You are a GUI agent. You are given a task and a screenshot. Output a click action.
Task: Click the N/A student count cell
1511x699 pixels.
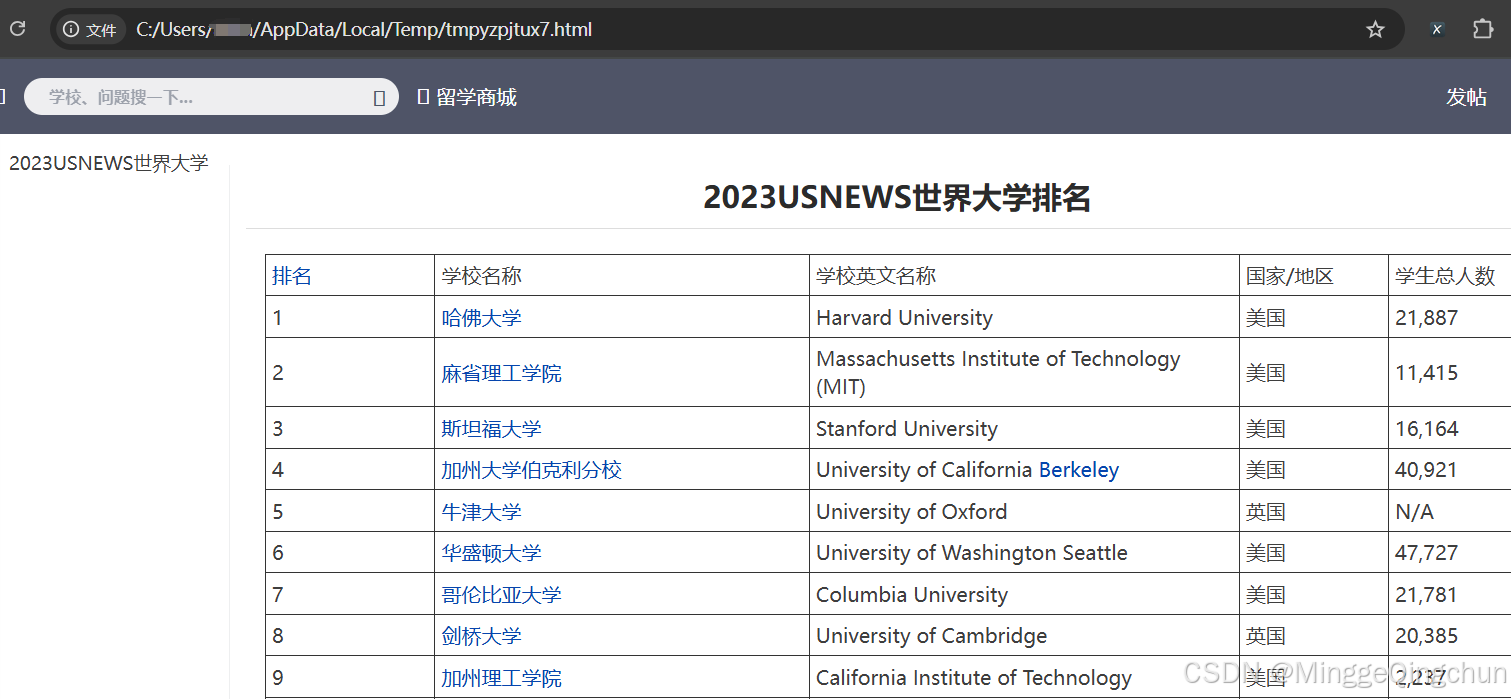(1450, 512)
